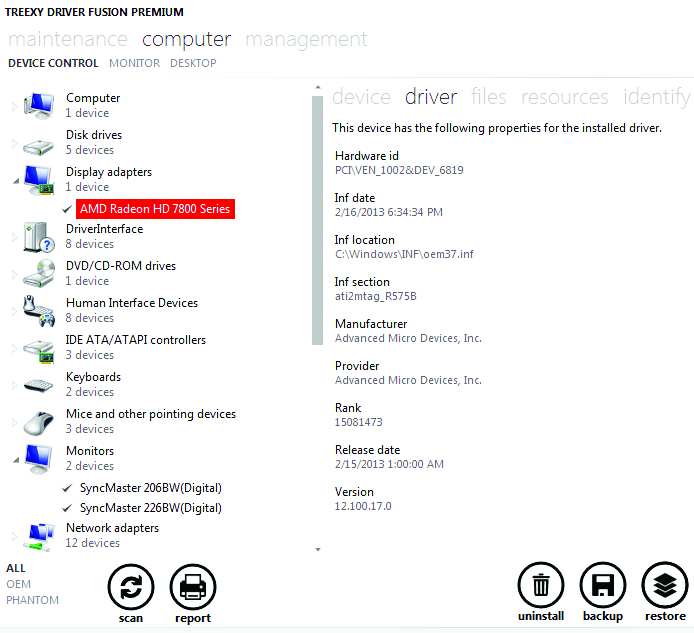
Task: Select the Mice and other pointing devices label
Action: point(151,414)
